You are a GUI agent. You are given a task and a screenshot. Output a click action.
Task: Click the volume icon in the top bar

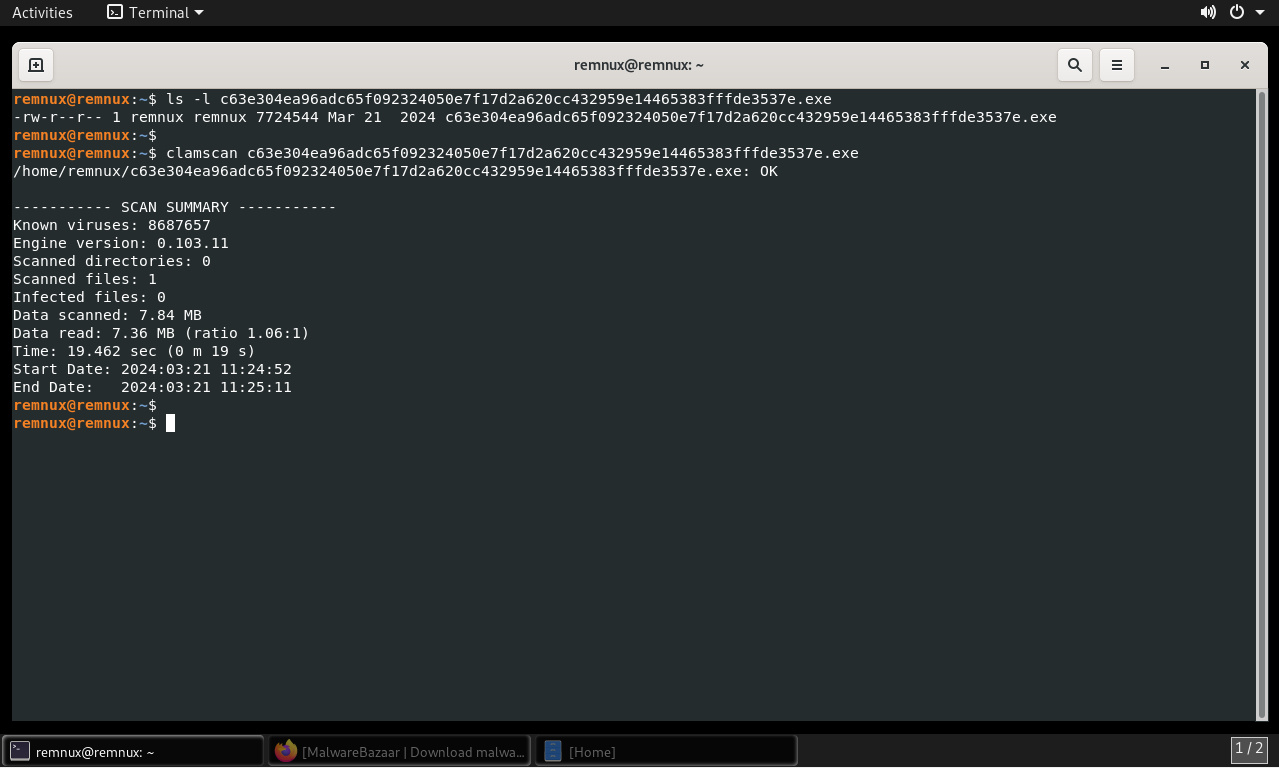[x=1208, y=12]
